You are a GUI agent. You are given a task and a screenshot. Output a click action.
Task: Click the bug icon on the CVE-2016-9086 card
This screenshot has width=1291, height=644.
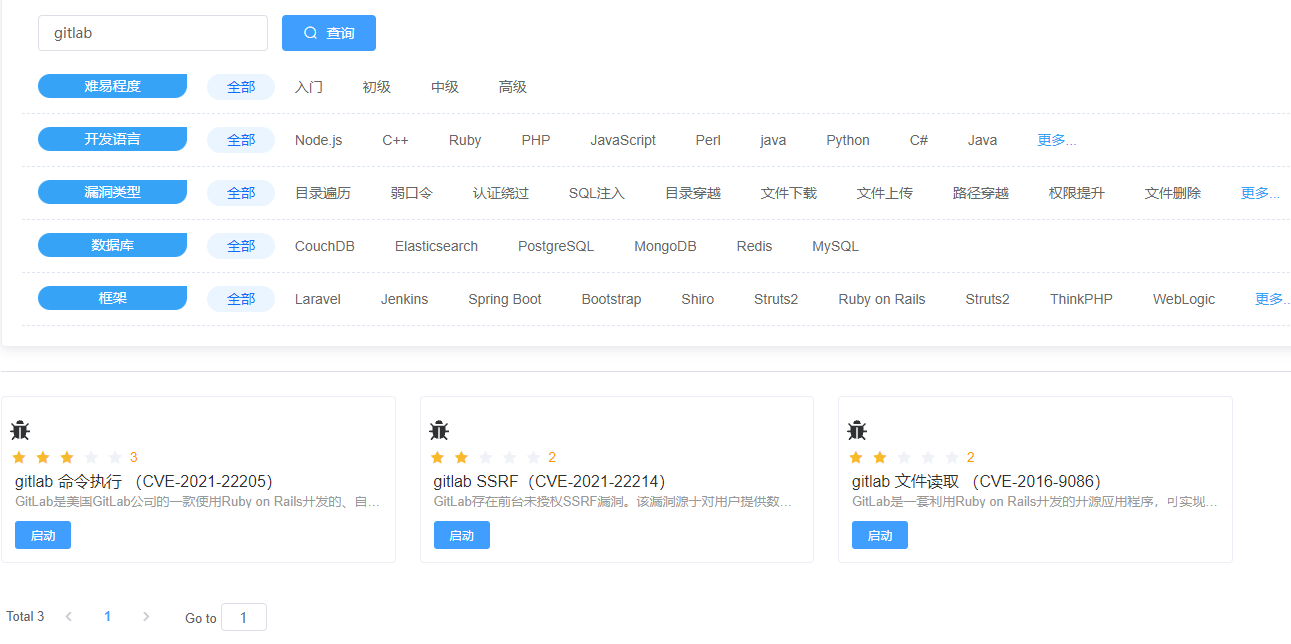click(857, 431)
